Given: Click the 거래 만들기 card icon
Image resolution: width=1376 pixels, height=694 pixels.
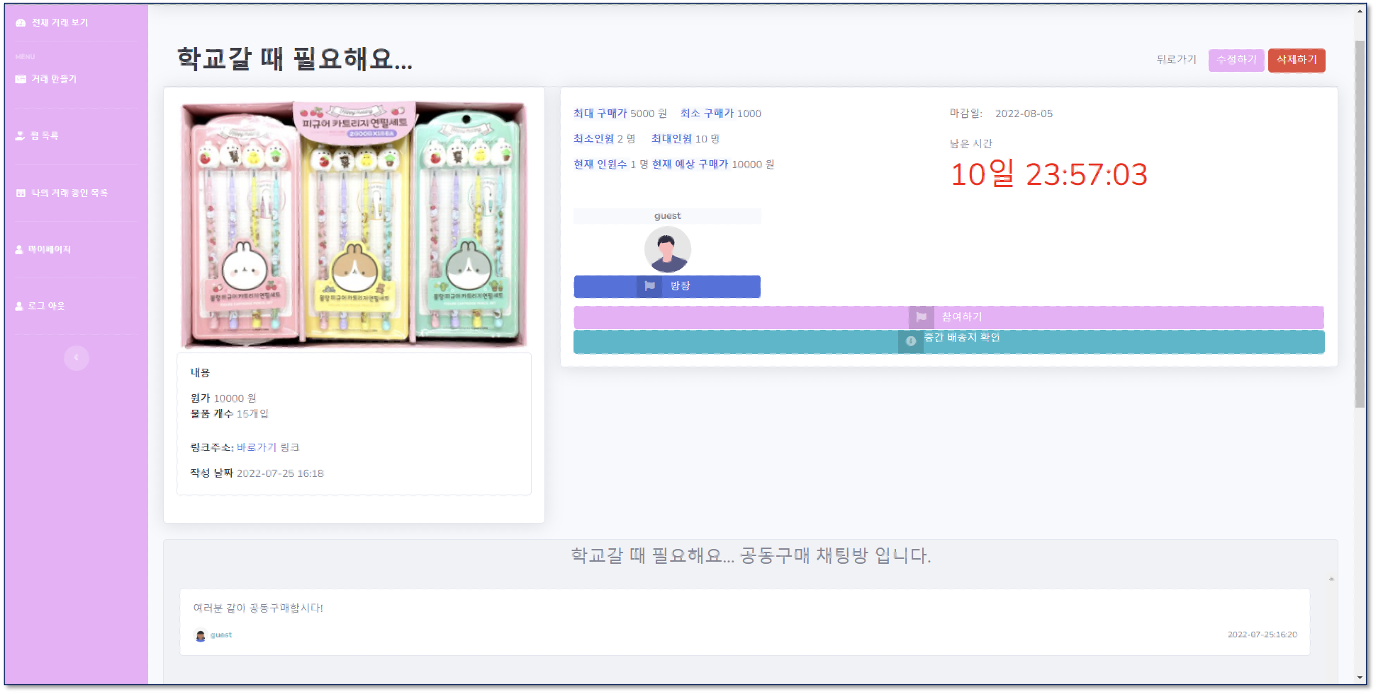Looking at the screenshot, I should (x=21, y=79).
